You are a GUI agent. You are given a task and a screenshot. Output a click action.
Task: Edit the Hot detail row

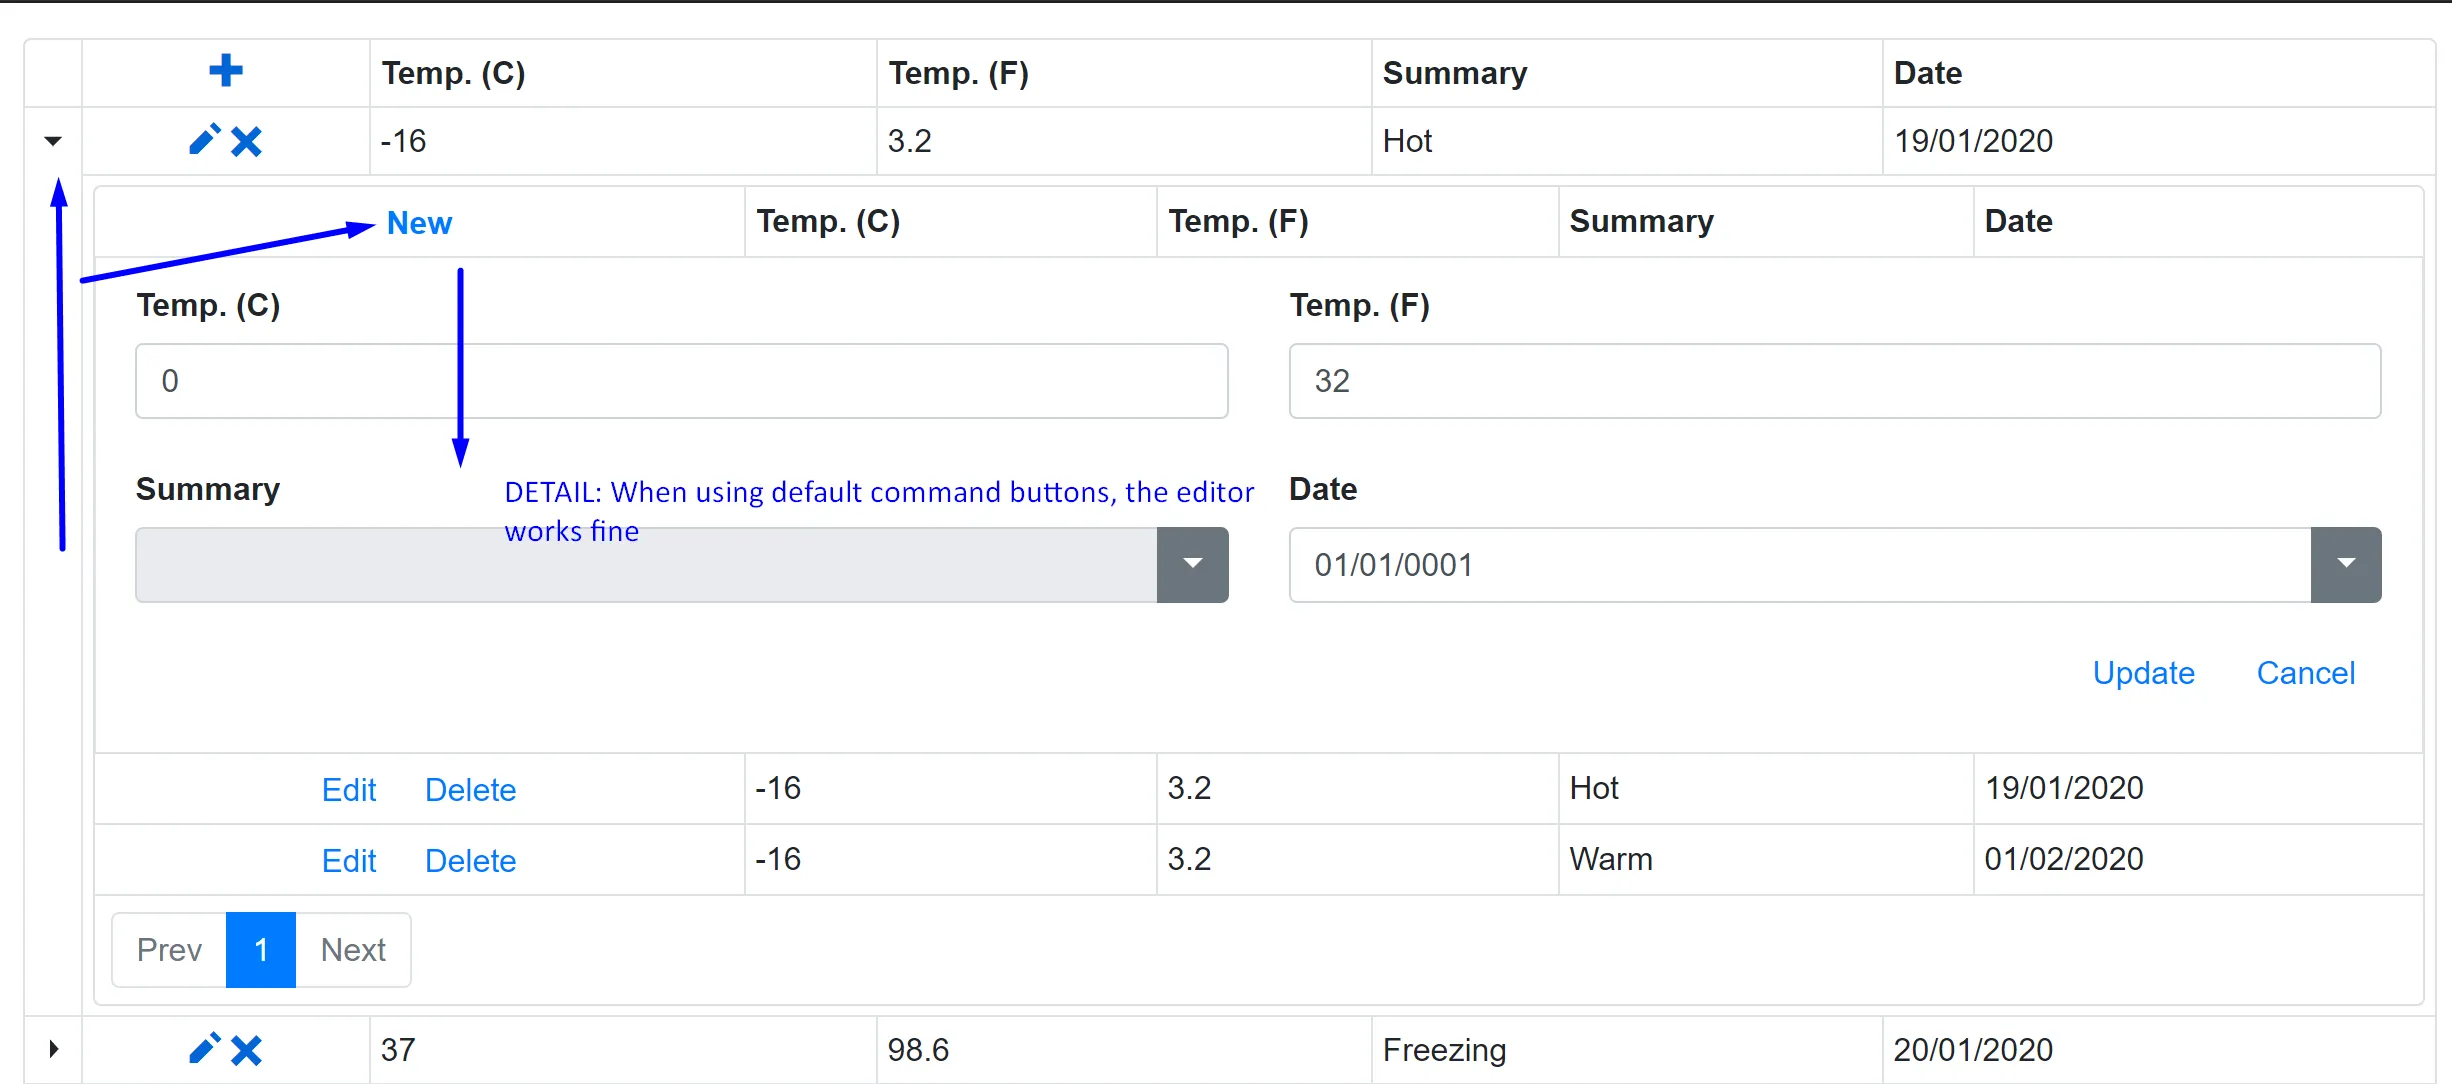click(x=349, y=790)
